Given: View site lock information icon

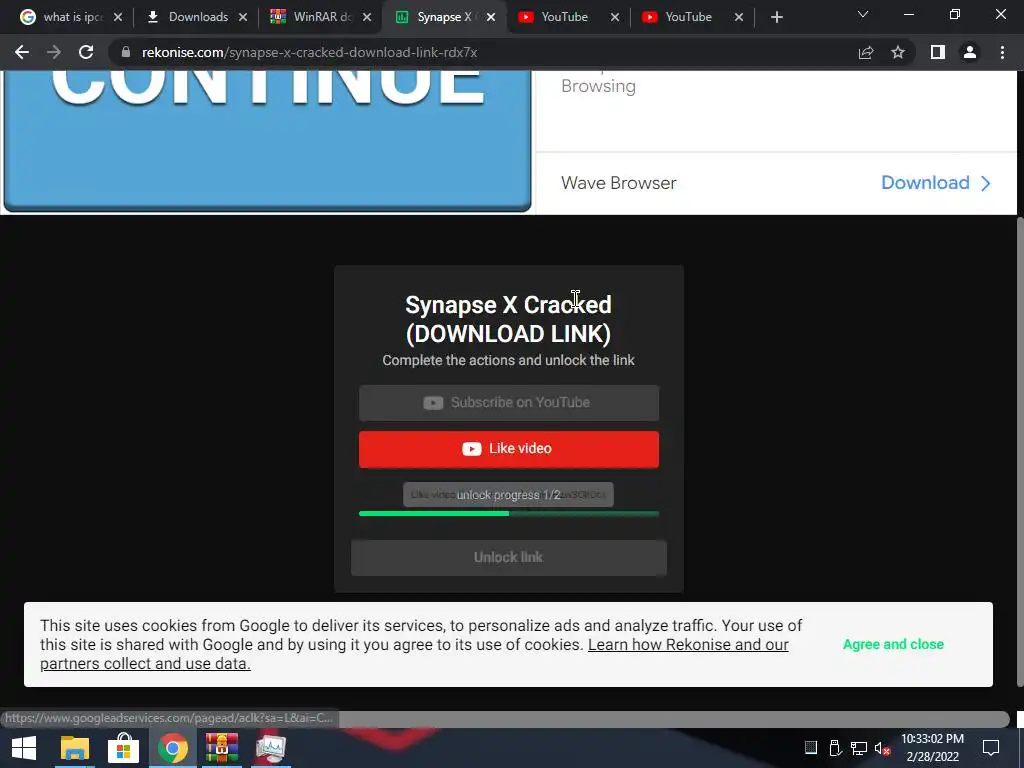Looking at the screenshot, I should [126, 52].
